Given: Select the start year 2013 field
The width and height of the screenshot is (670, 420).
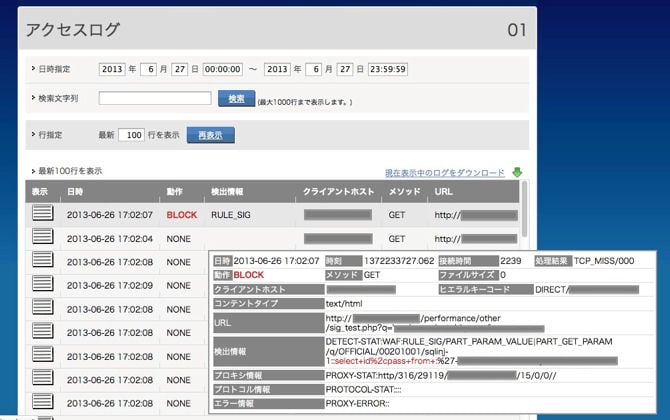Looking at the screenshot, I should (112, 69).
